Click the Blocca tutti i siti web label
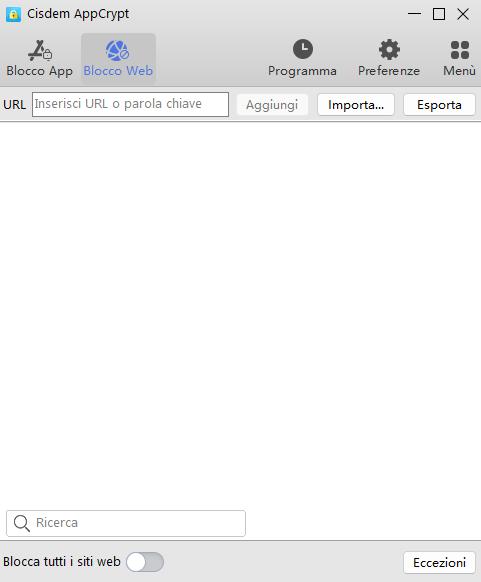 point(62,562)
